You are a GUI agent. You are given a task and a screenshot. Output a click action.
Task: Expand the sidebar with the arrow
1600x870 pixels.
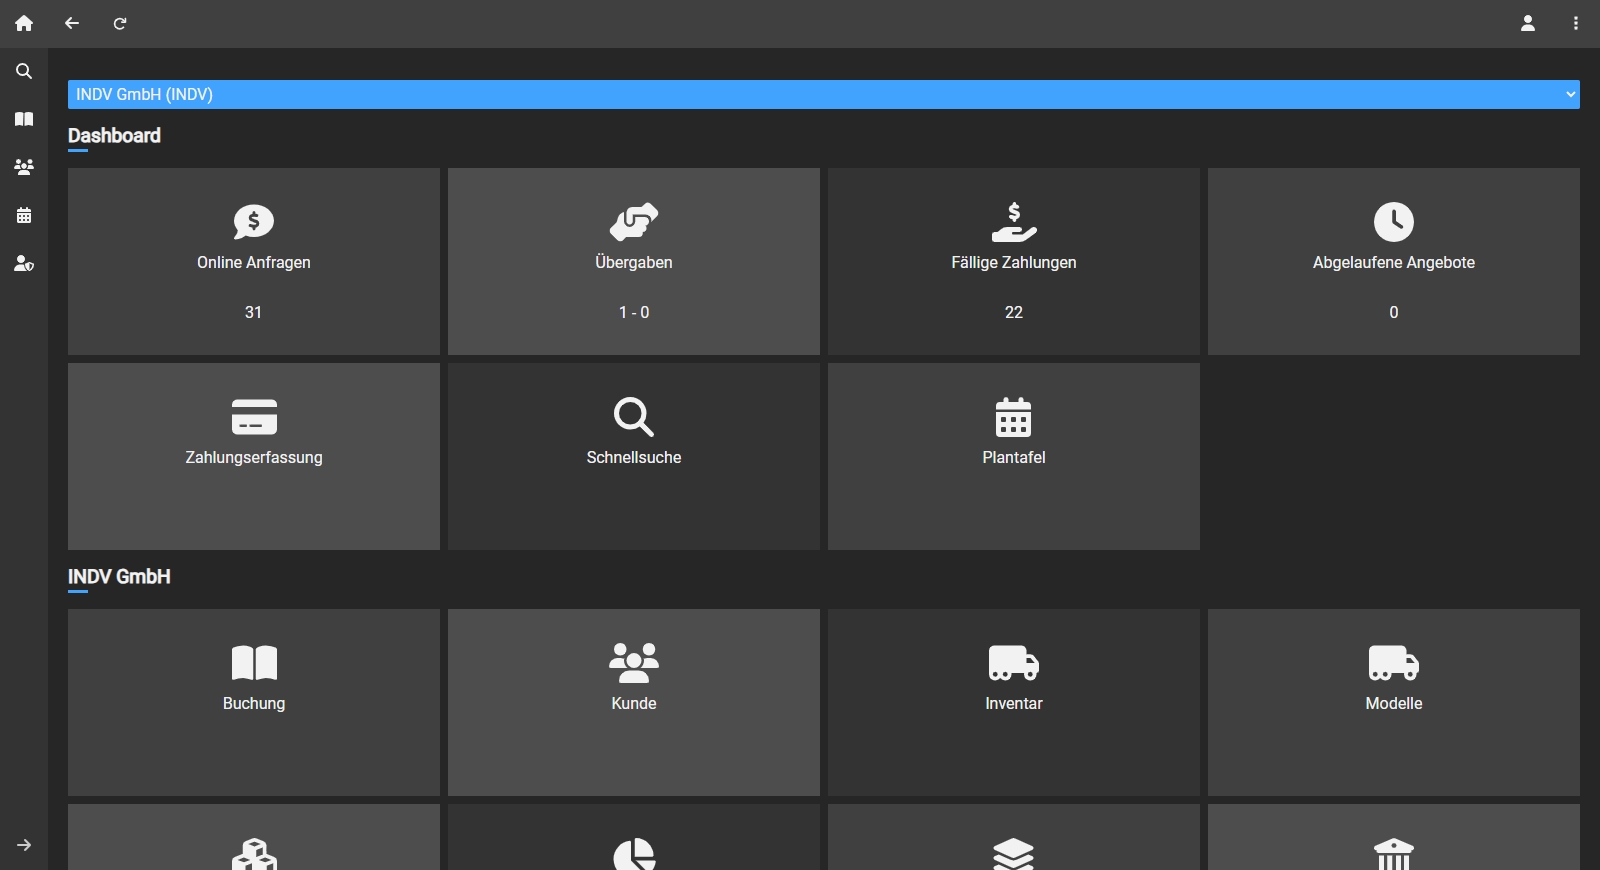click(x=24, y=845)
